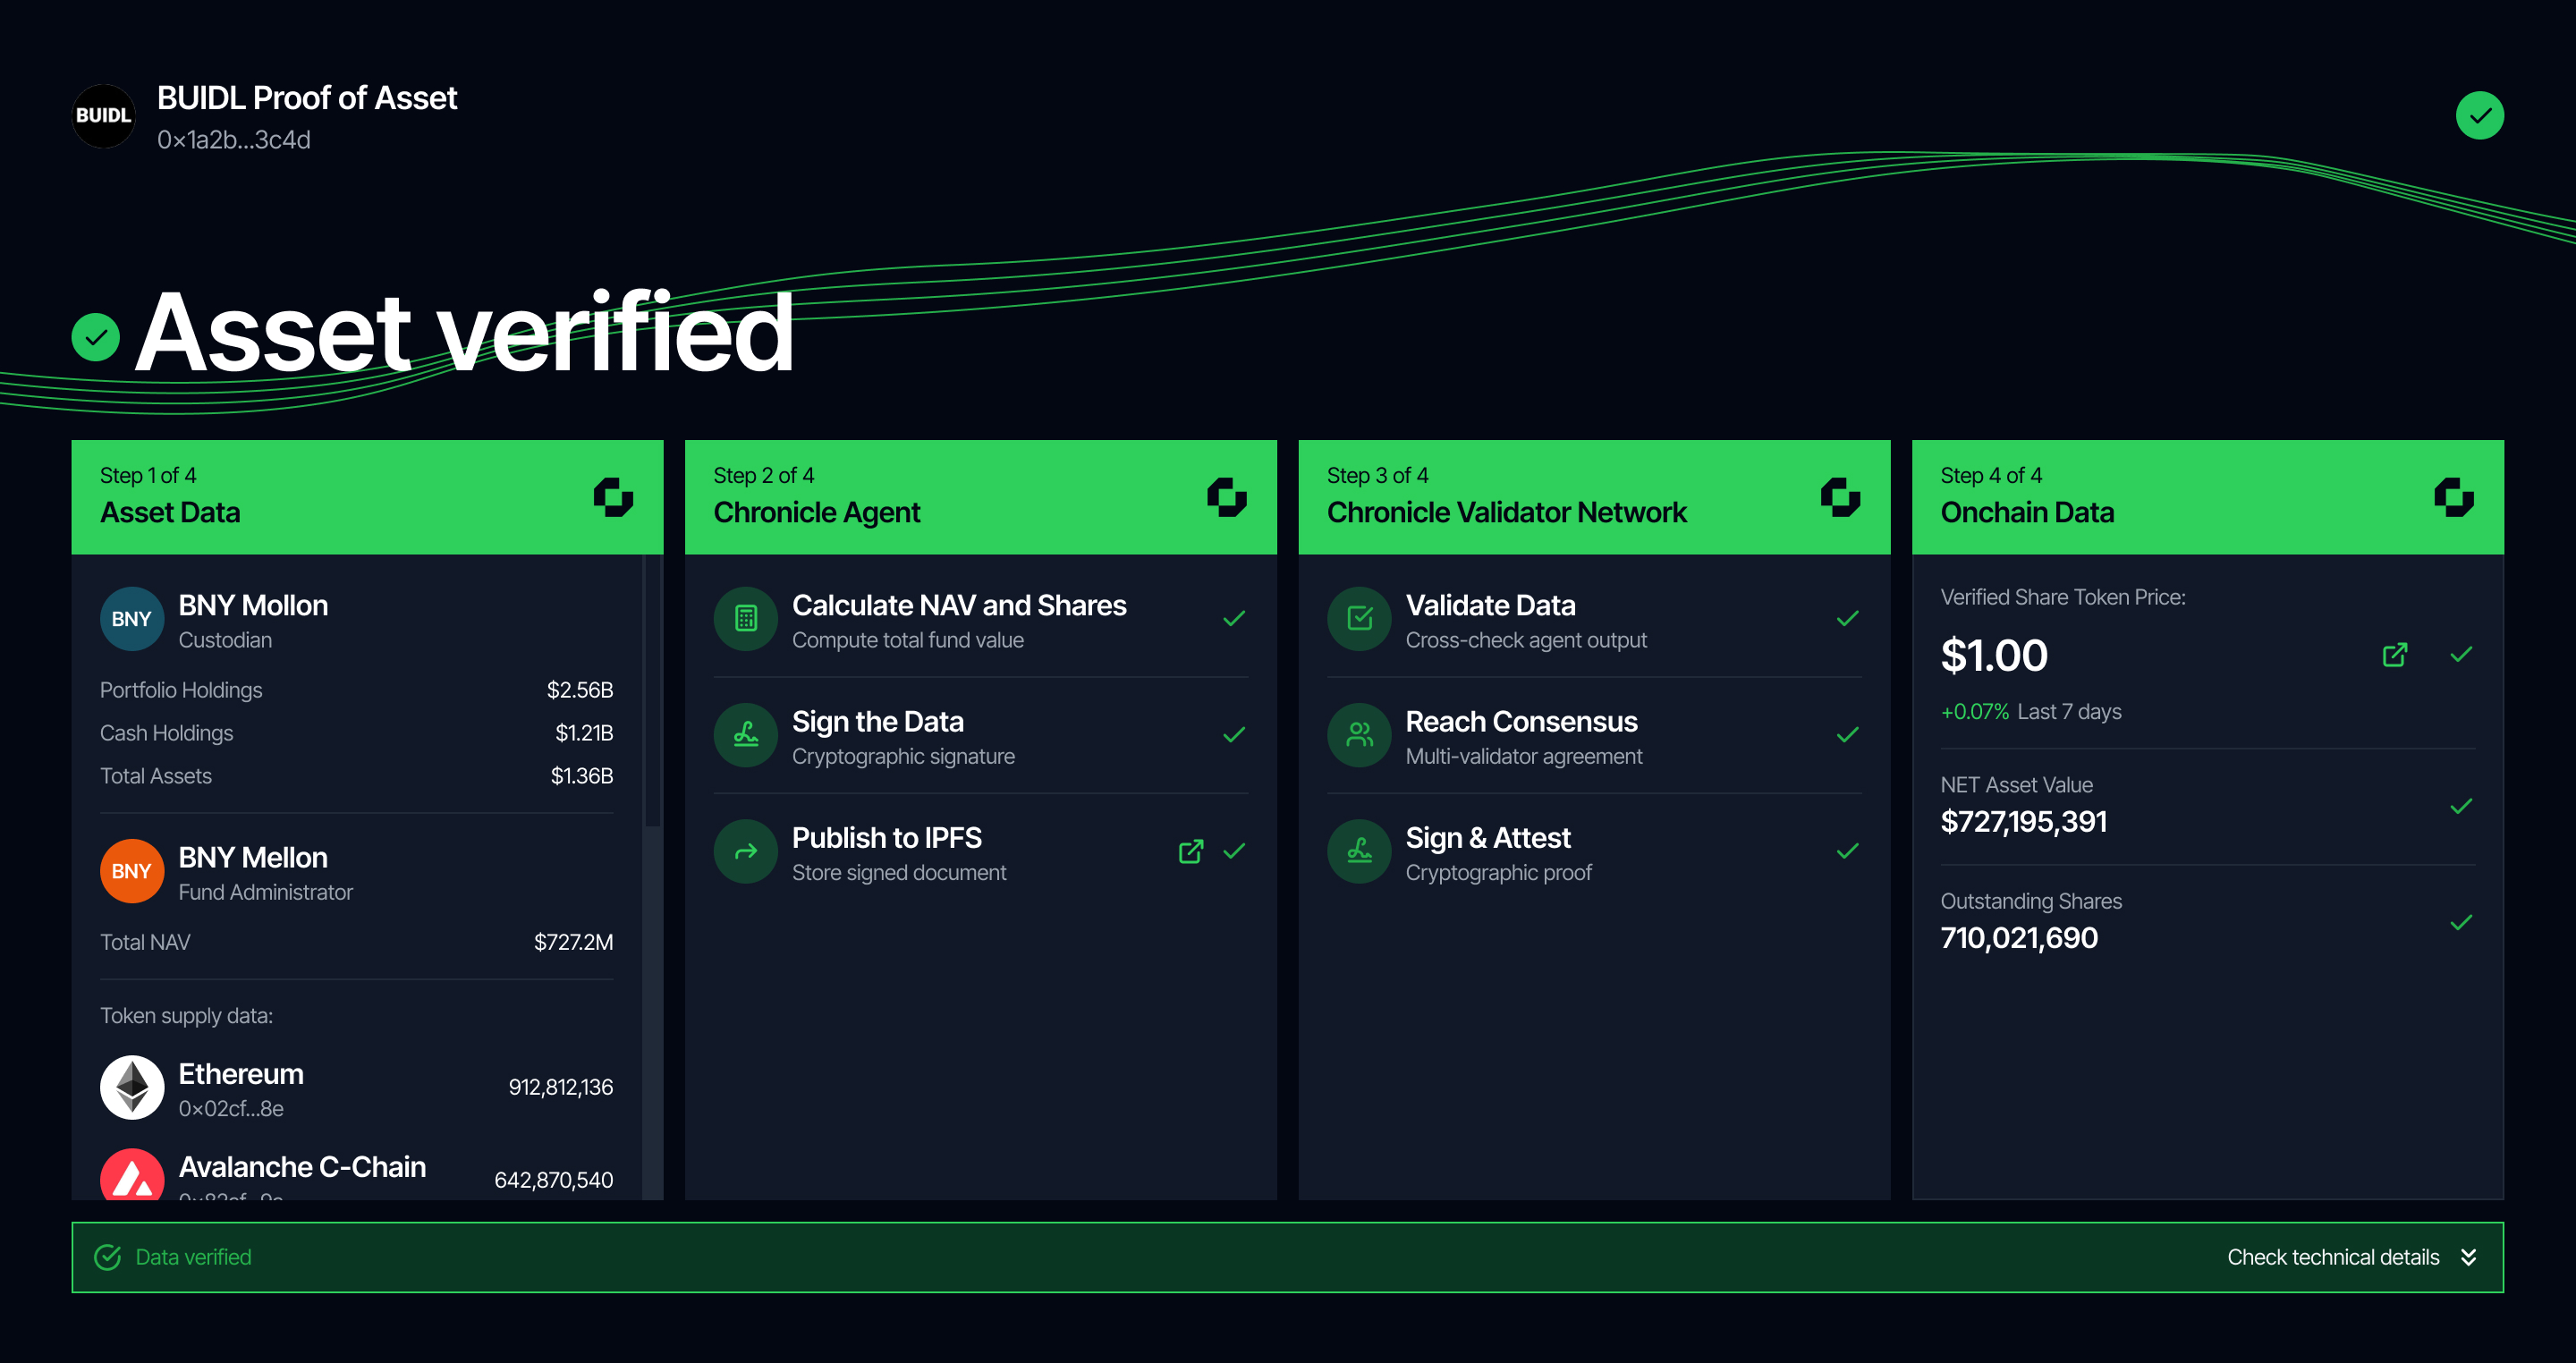Click checkmark on Sign the Data row
Viewport: 2576px width, 1363px height.
pos(1235,735)
